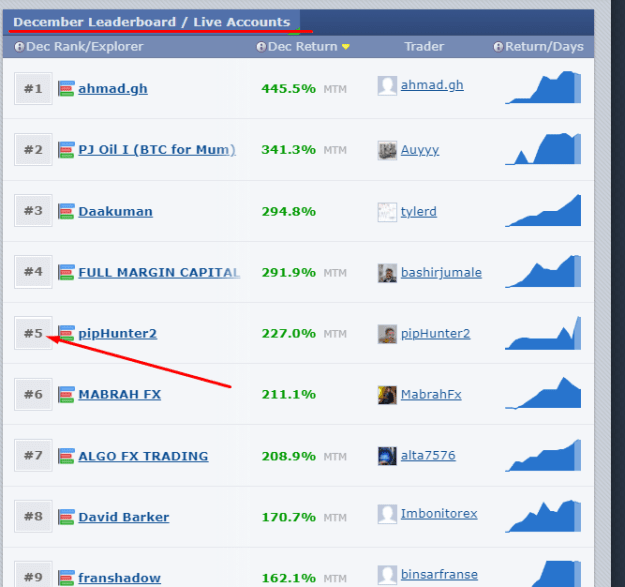Viewport: 625px width, 587px height.
Task: Open David Barker account link
Action: pos(124,517)
